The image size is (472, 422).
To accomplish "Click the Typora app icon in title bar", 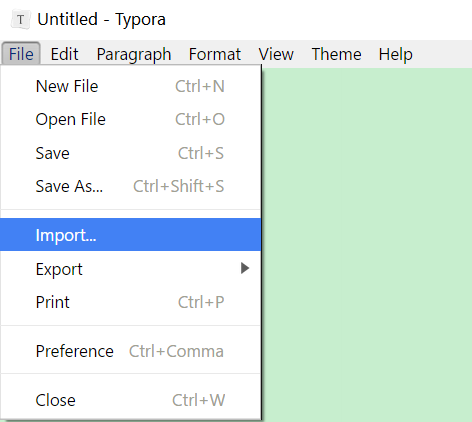I will click(x=20, y=20).
